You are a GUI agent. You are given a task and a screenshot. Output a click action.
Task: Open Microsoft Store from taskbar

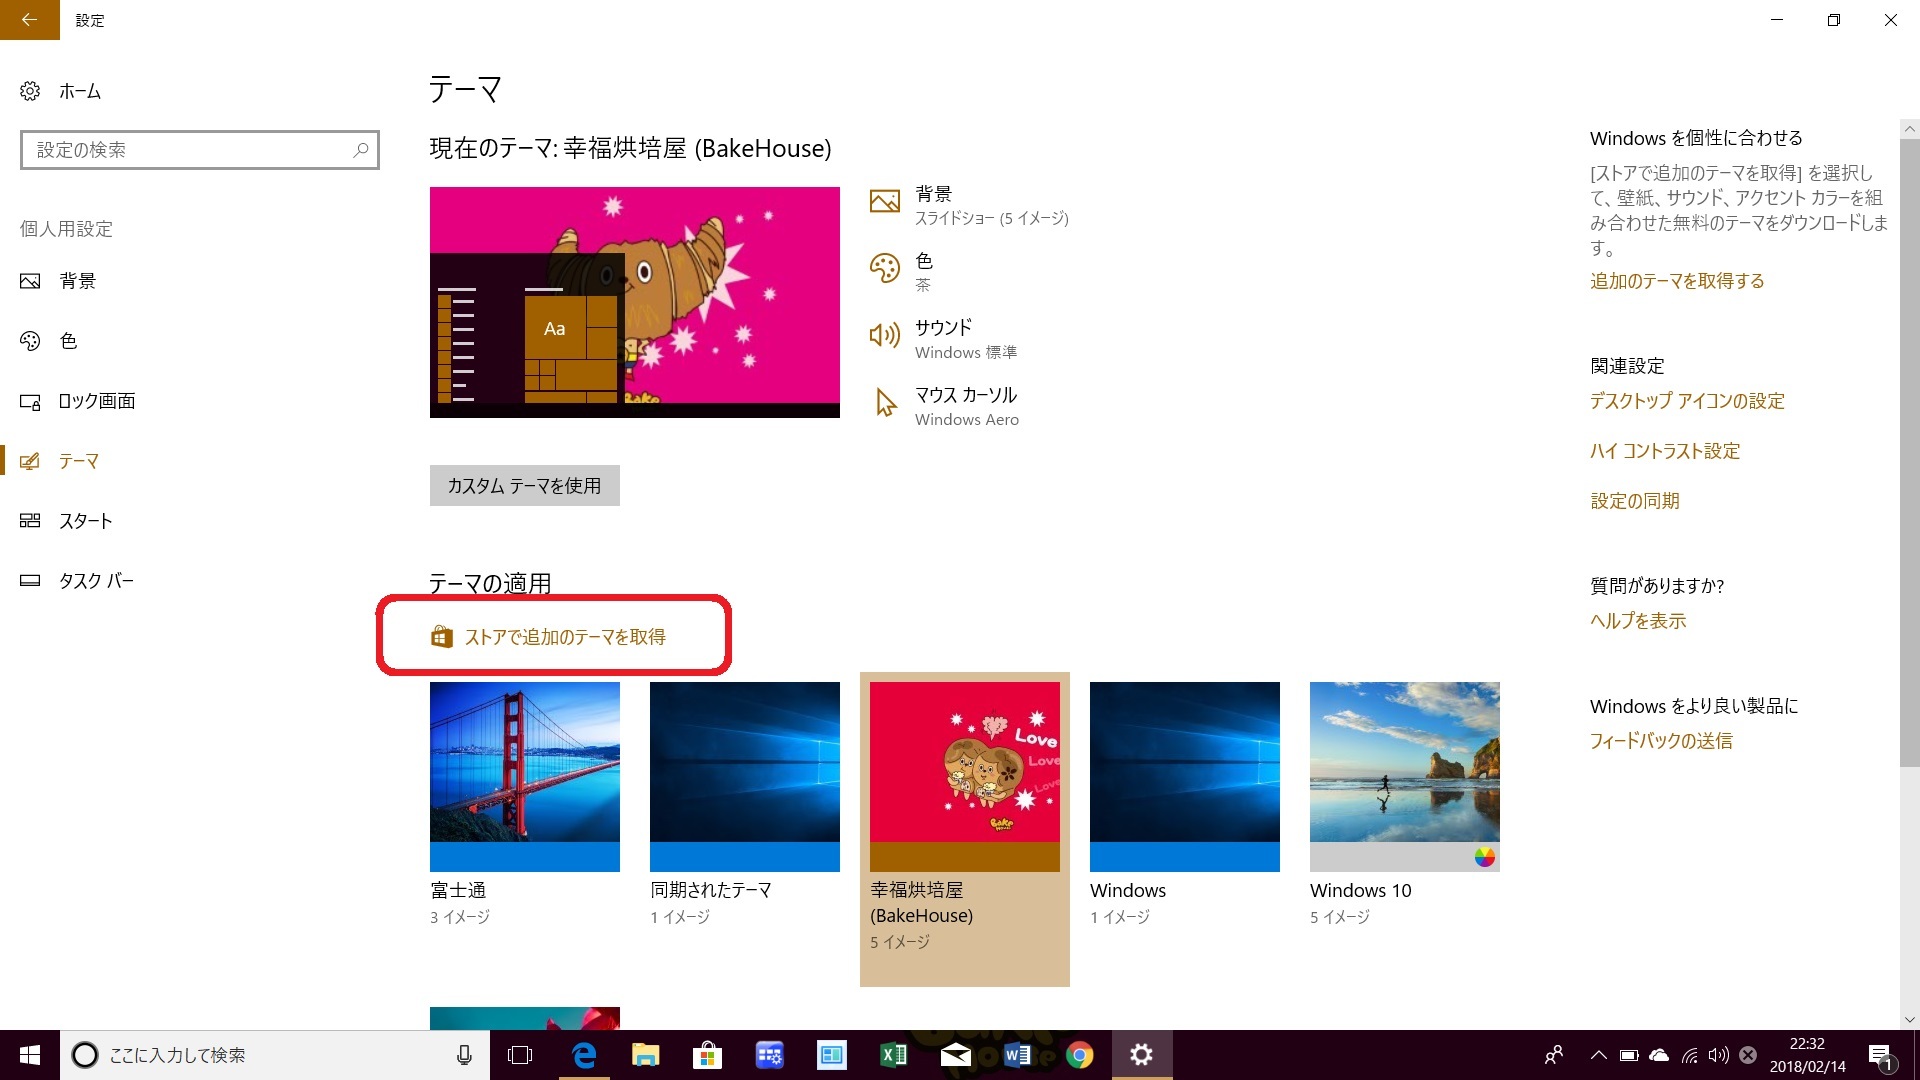click(x=707, y=1055)
